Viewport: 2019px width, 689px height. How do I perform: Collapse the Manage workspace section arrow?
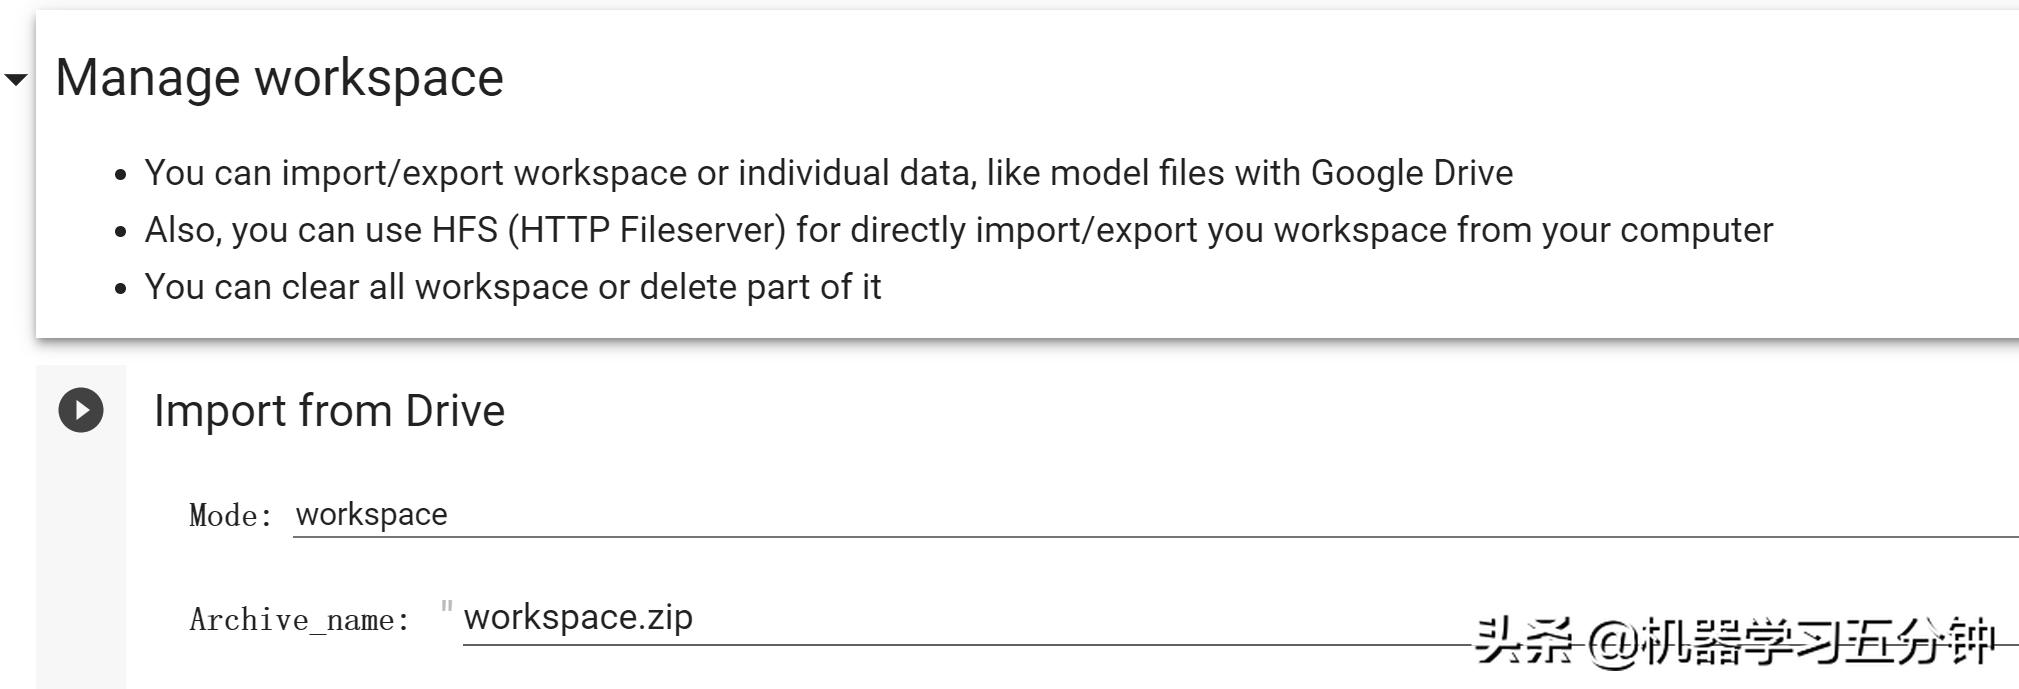point(16,79)
